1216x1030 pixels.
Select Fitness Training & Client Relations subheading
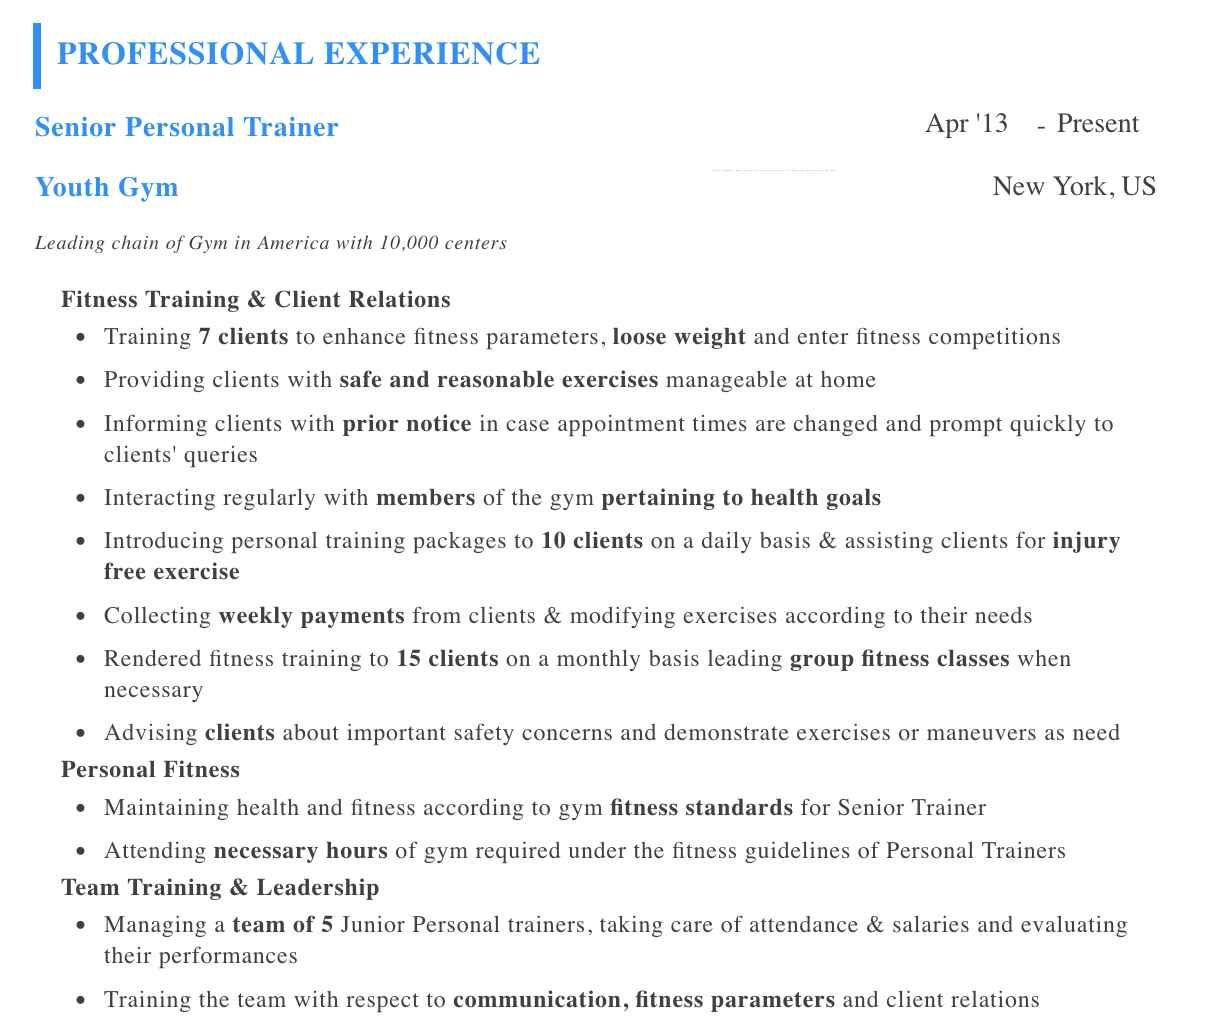pos(256,300)
